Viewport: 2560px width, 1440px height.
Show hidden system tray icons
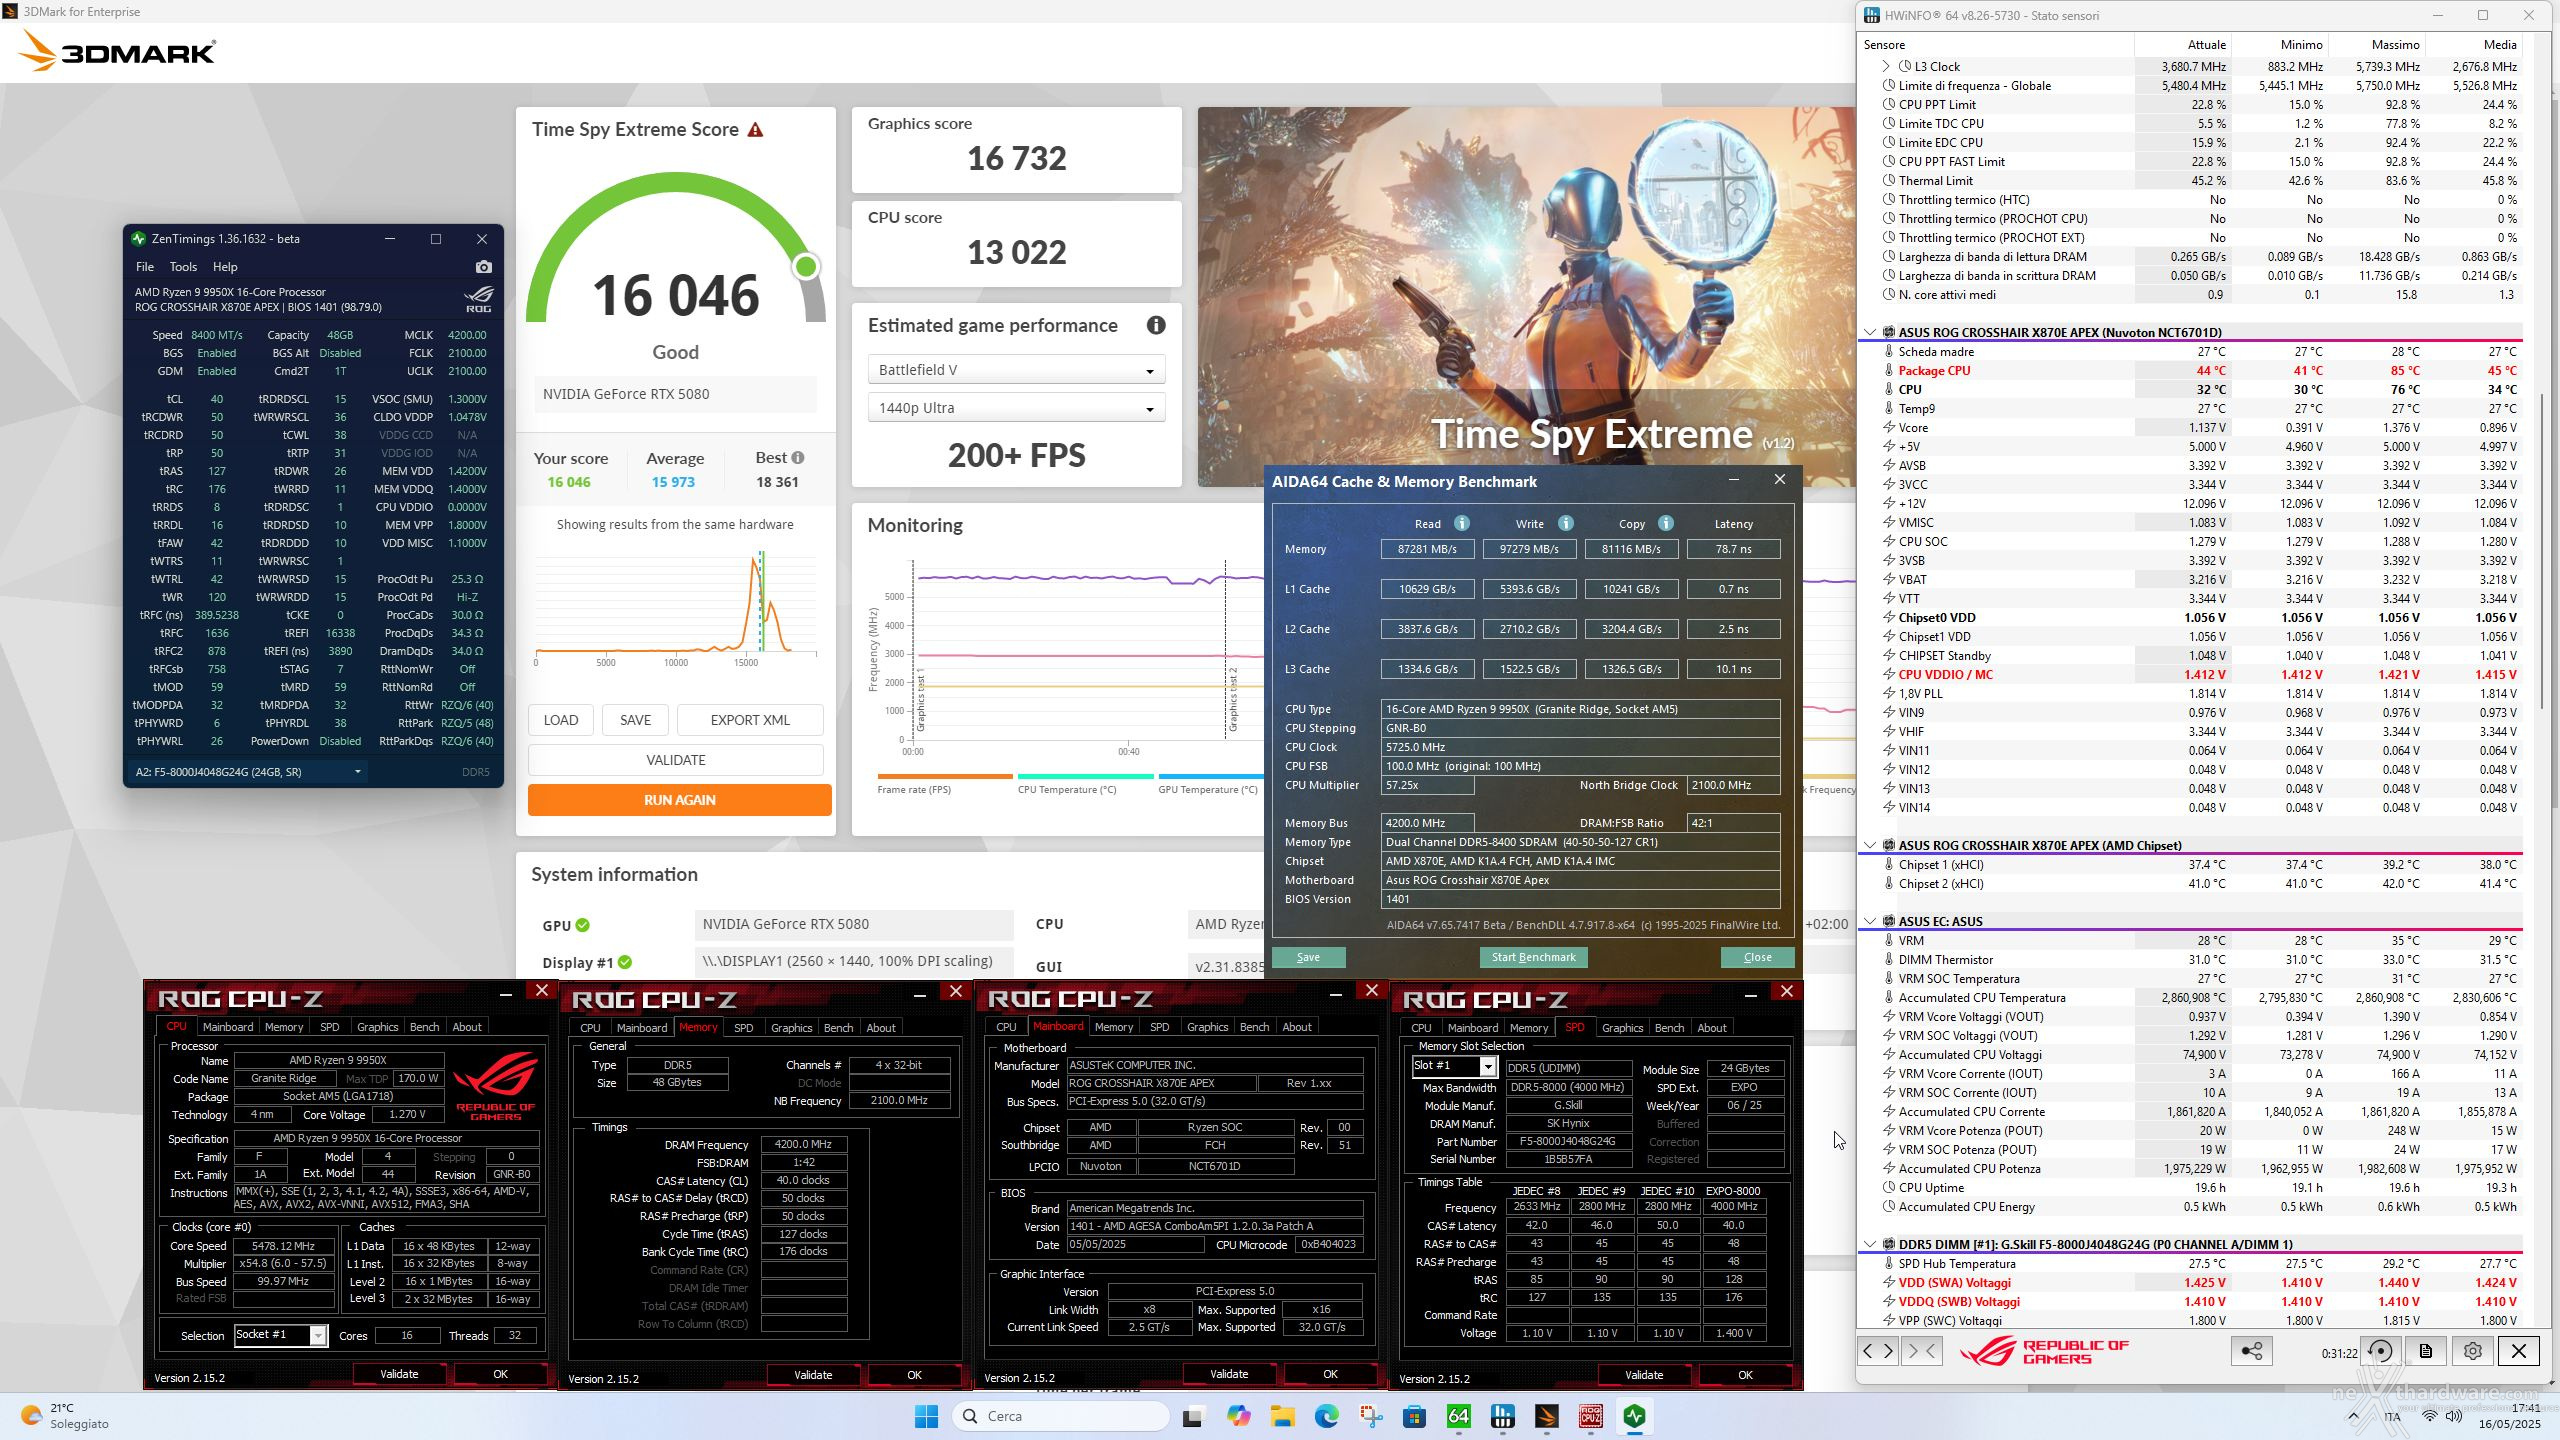(2353, 1416)
